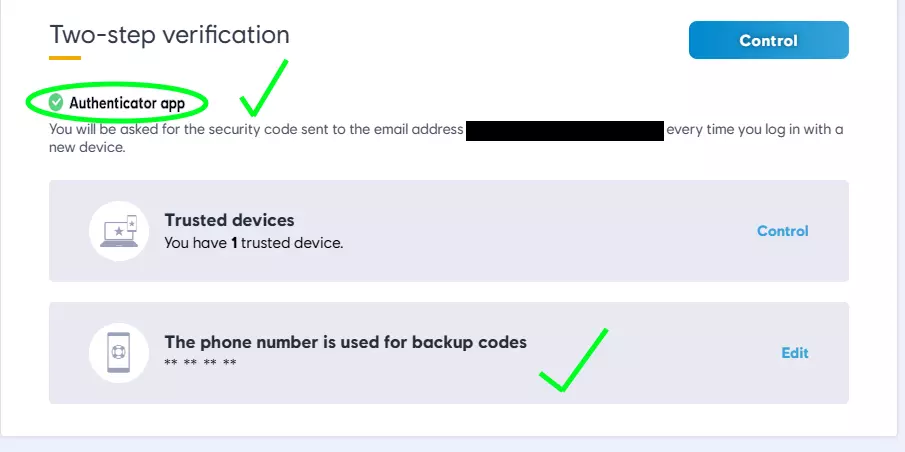Click the masked phone number asterisks

tap(200, 362)
